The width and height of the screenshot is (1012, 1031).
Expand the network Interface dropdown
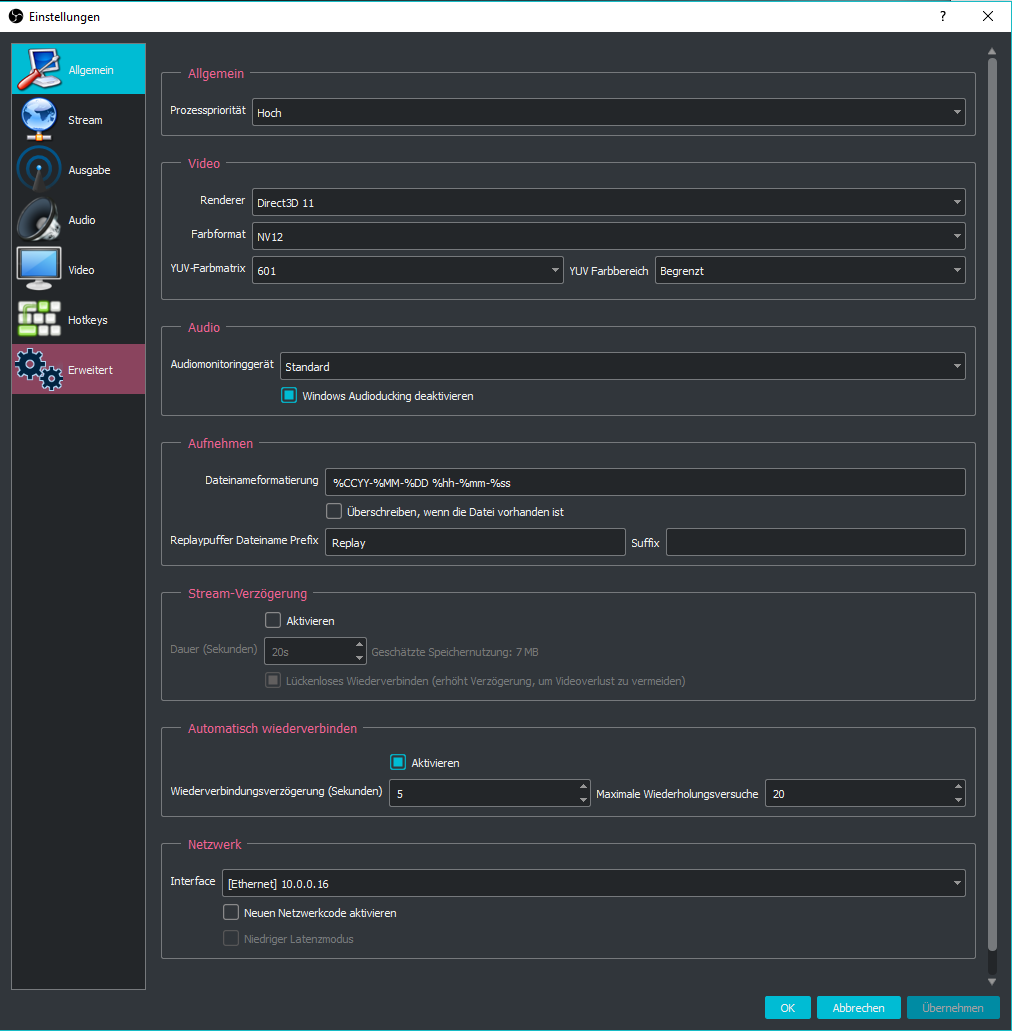tap(593, 883)
